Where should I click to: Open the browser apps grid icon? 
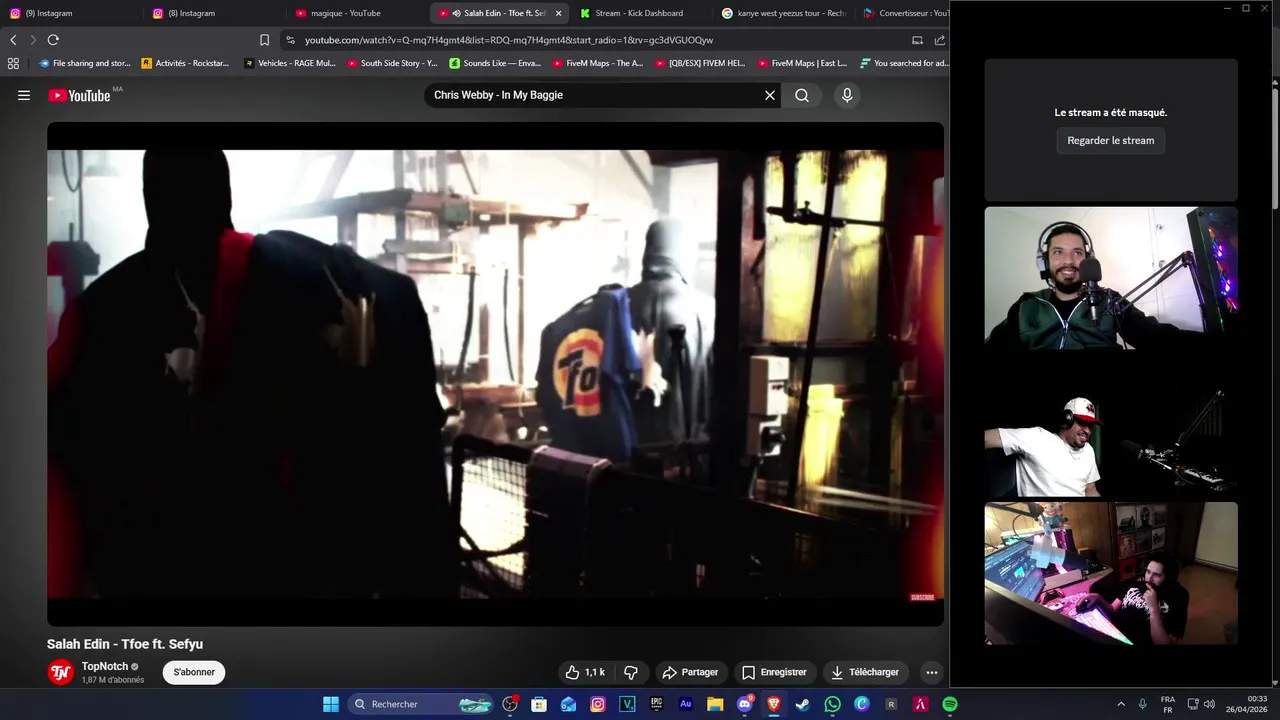[13, 63]
